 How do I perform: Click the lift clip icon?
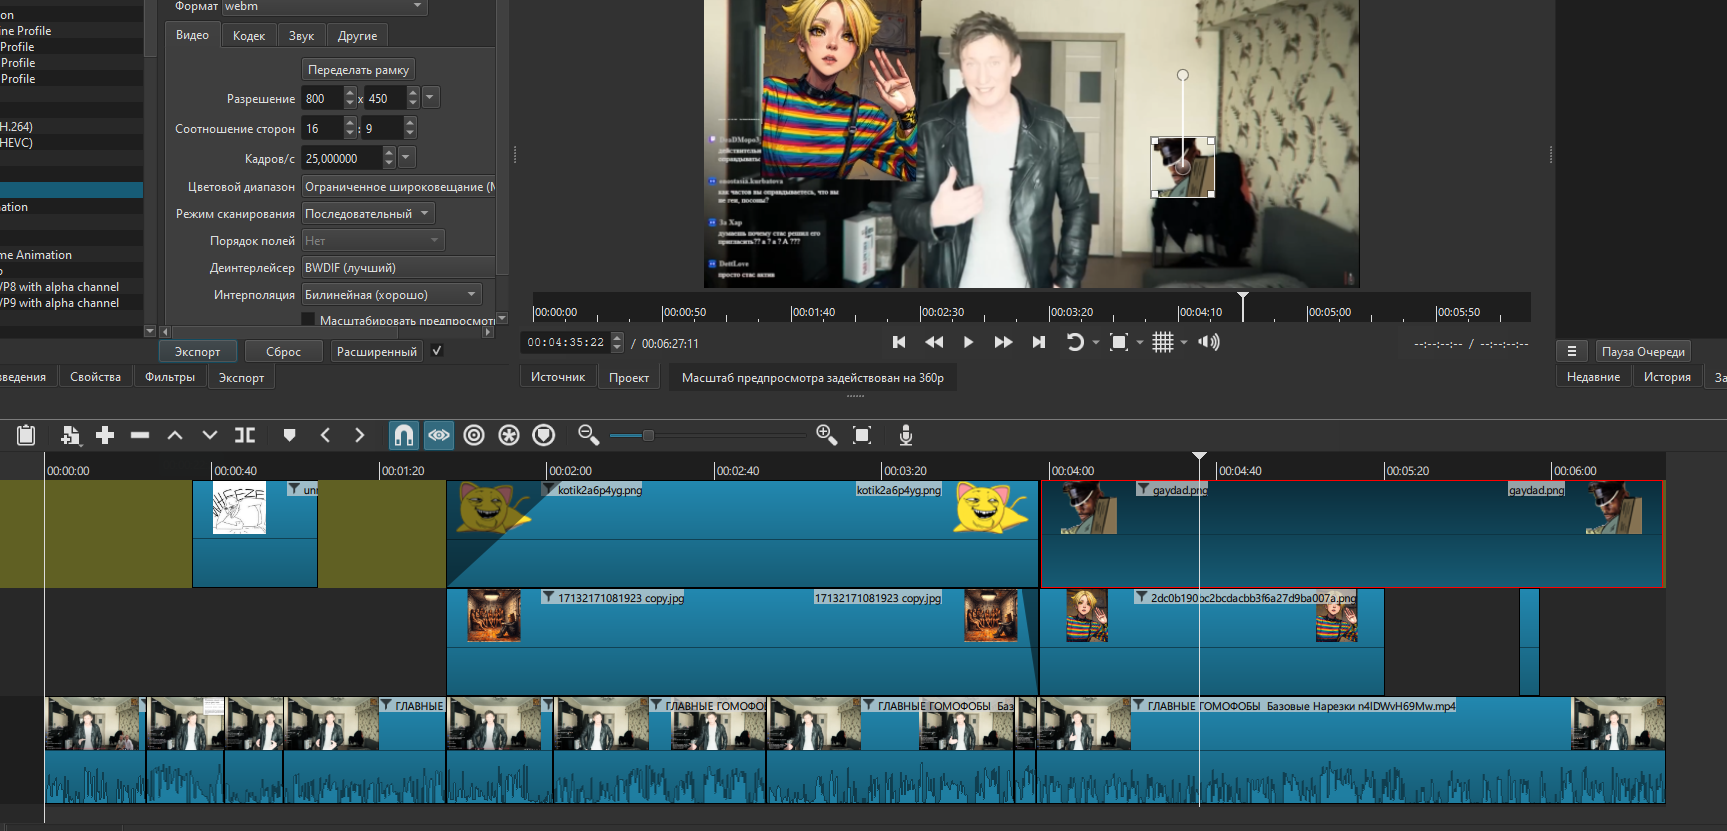[175, 435]
